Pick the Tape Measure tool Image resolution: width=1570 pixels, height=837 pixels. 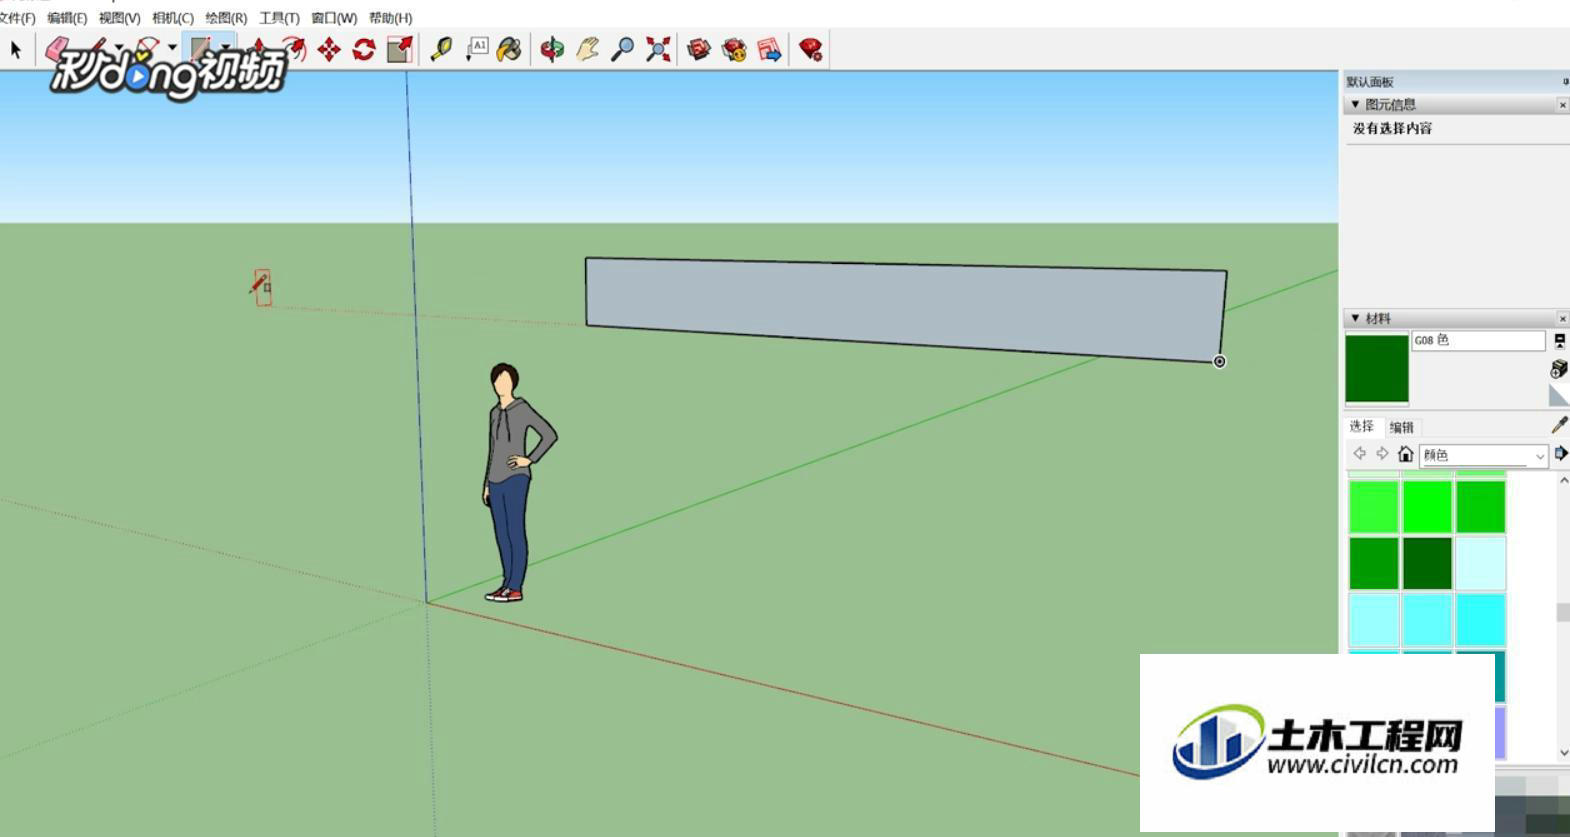[441, 49]
